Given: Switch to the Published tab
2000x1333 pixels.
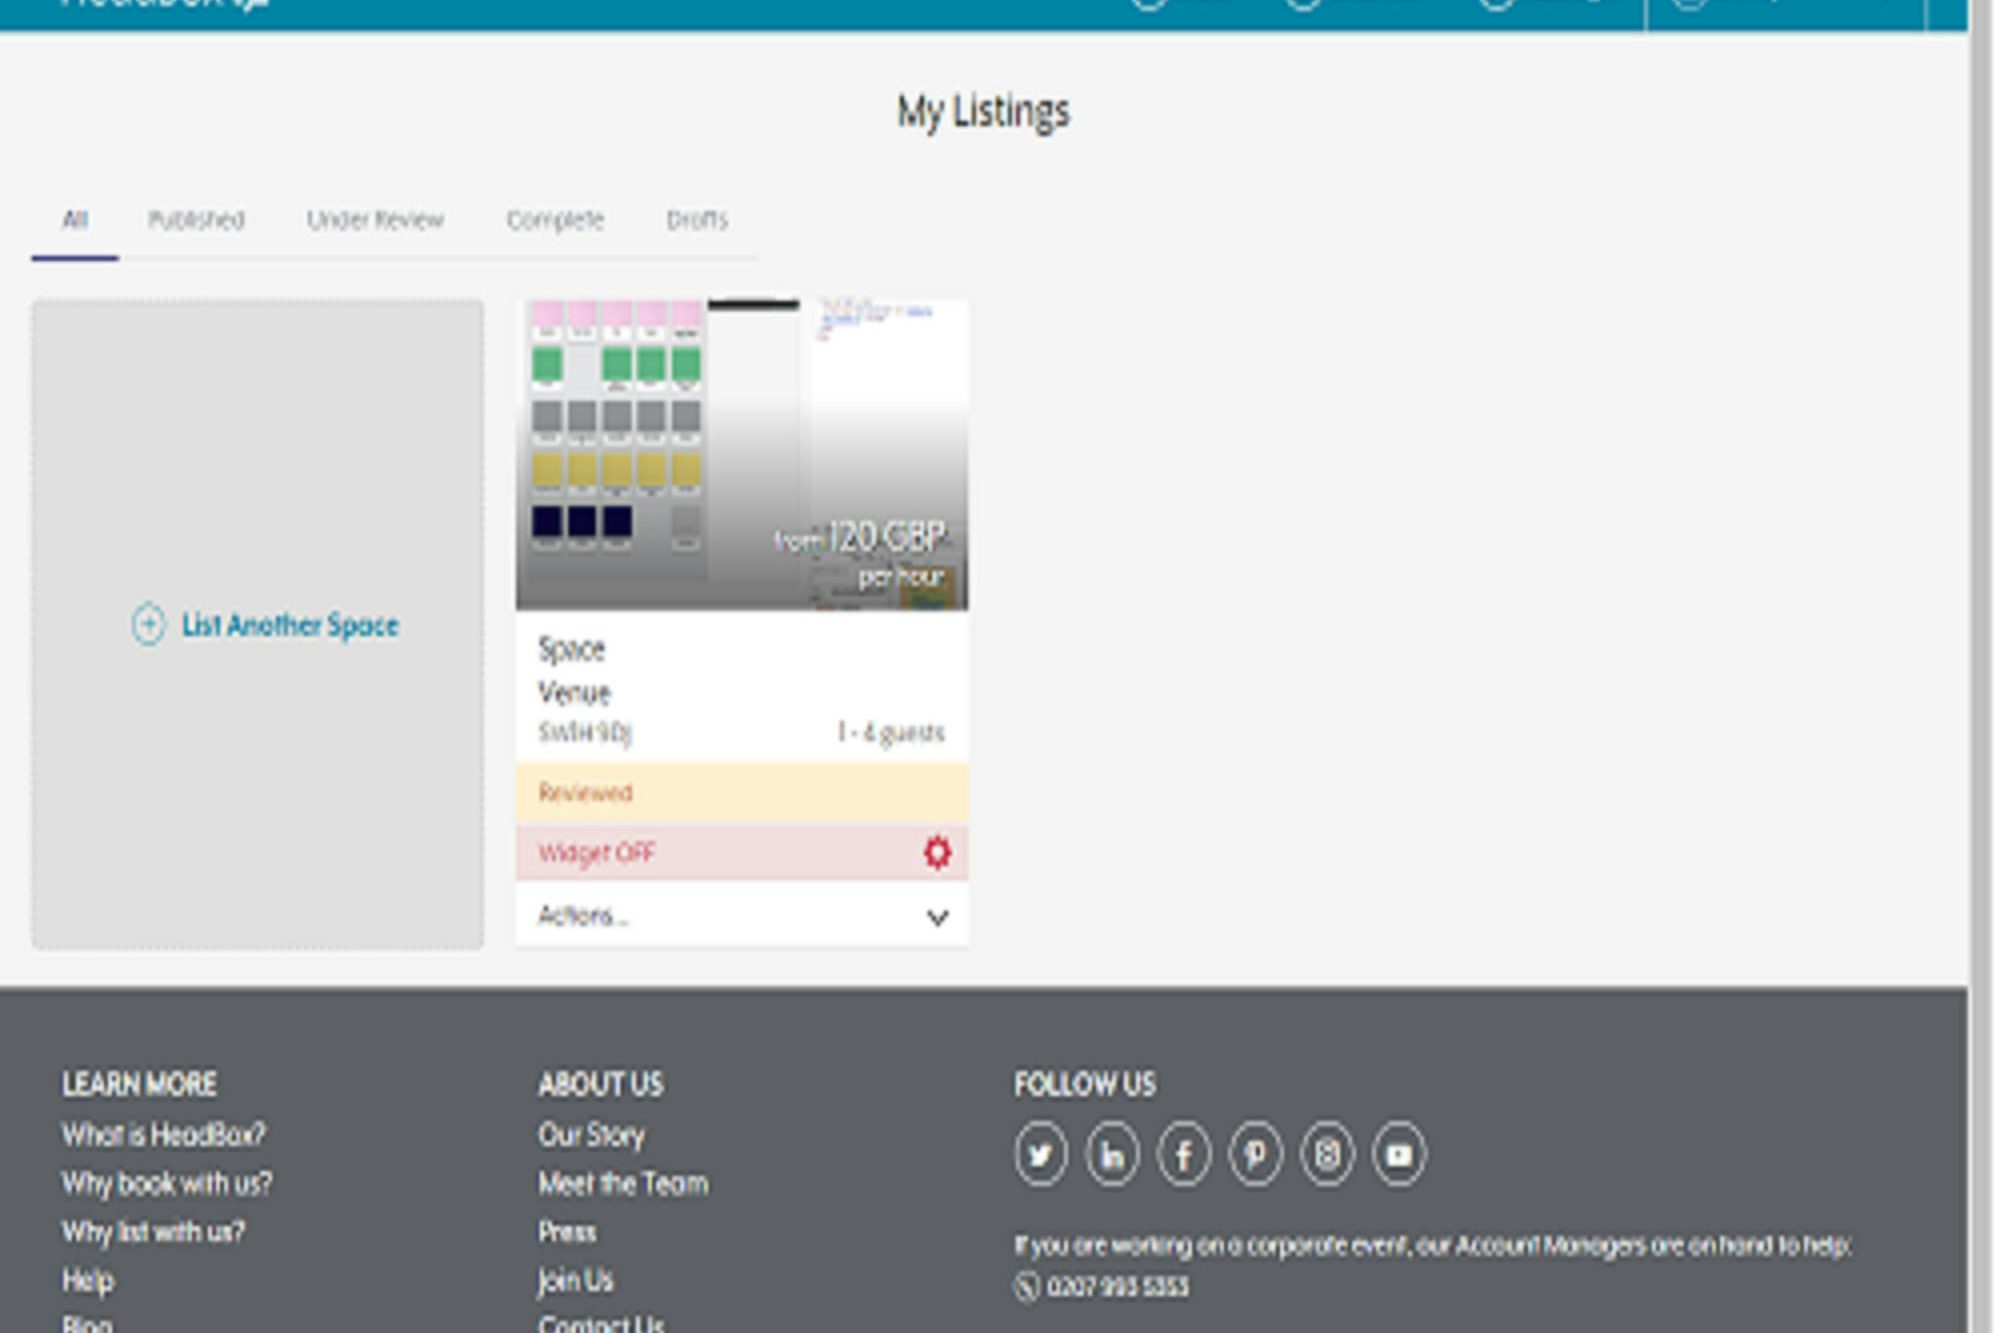Looking at the screenshot, I should click(x=196, y=220).
